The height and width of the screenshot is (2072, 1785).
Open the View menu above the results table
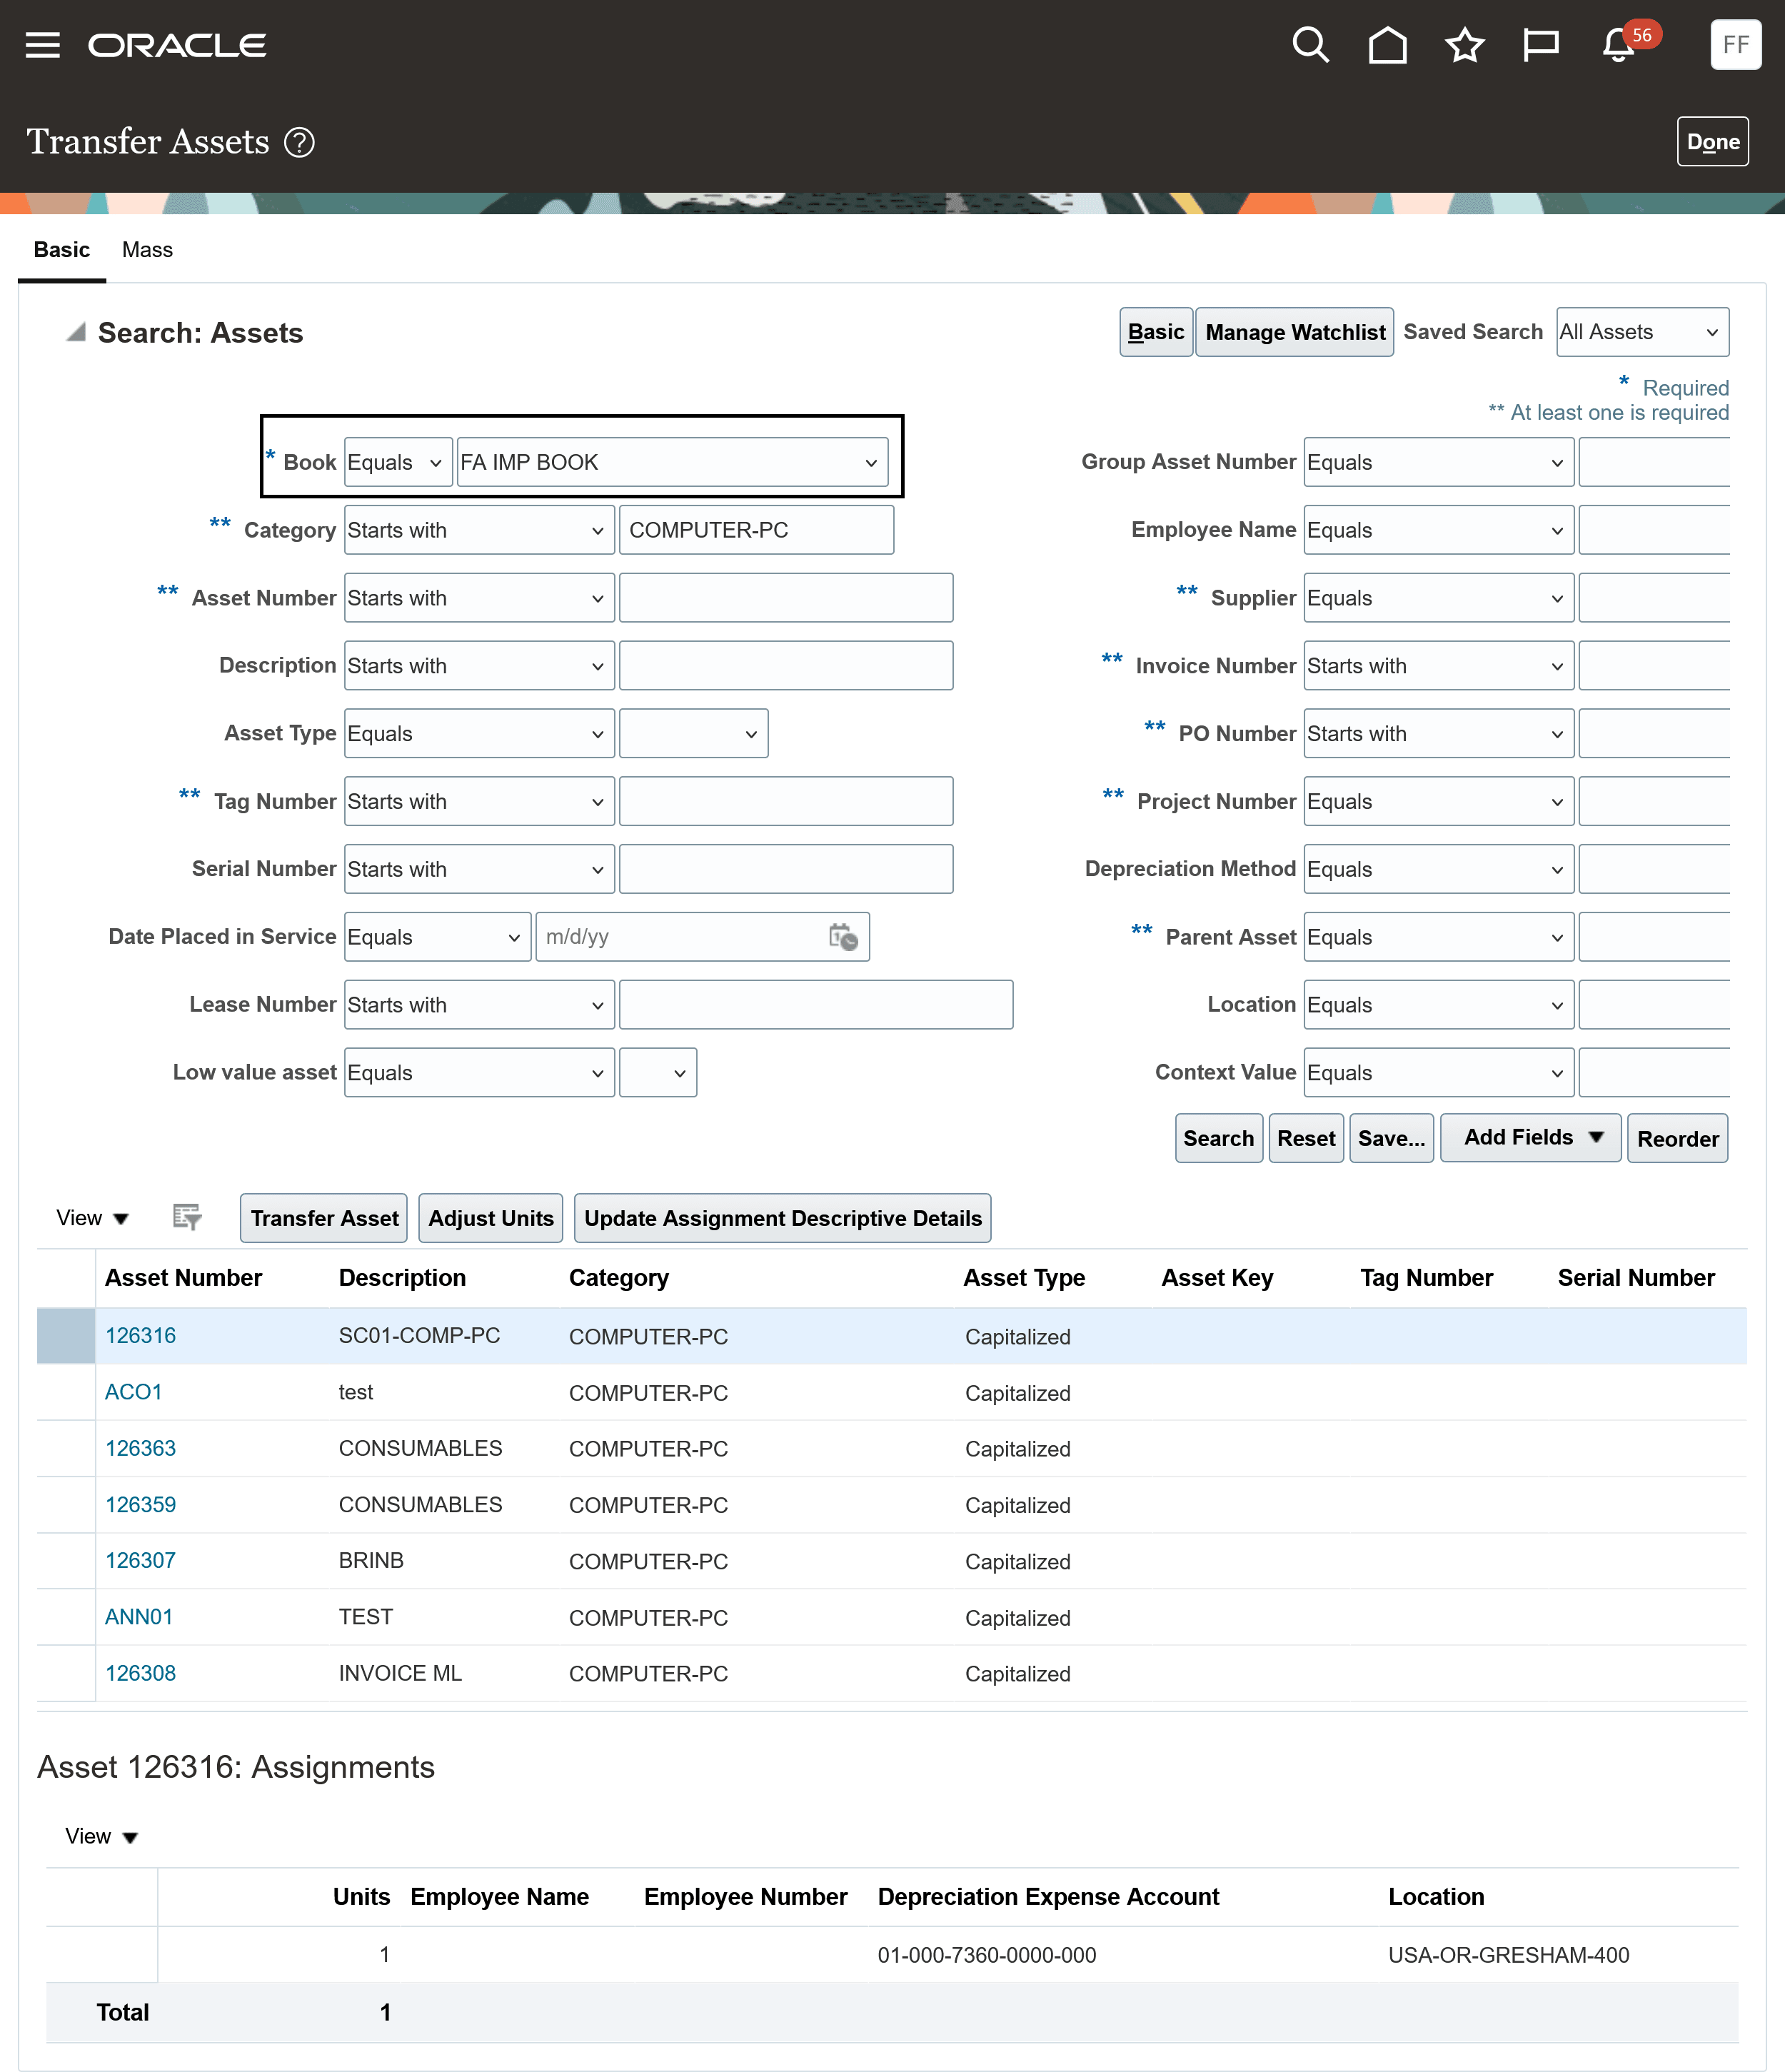click(x=93, y=1218)
